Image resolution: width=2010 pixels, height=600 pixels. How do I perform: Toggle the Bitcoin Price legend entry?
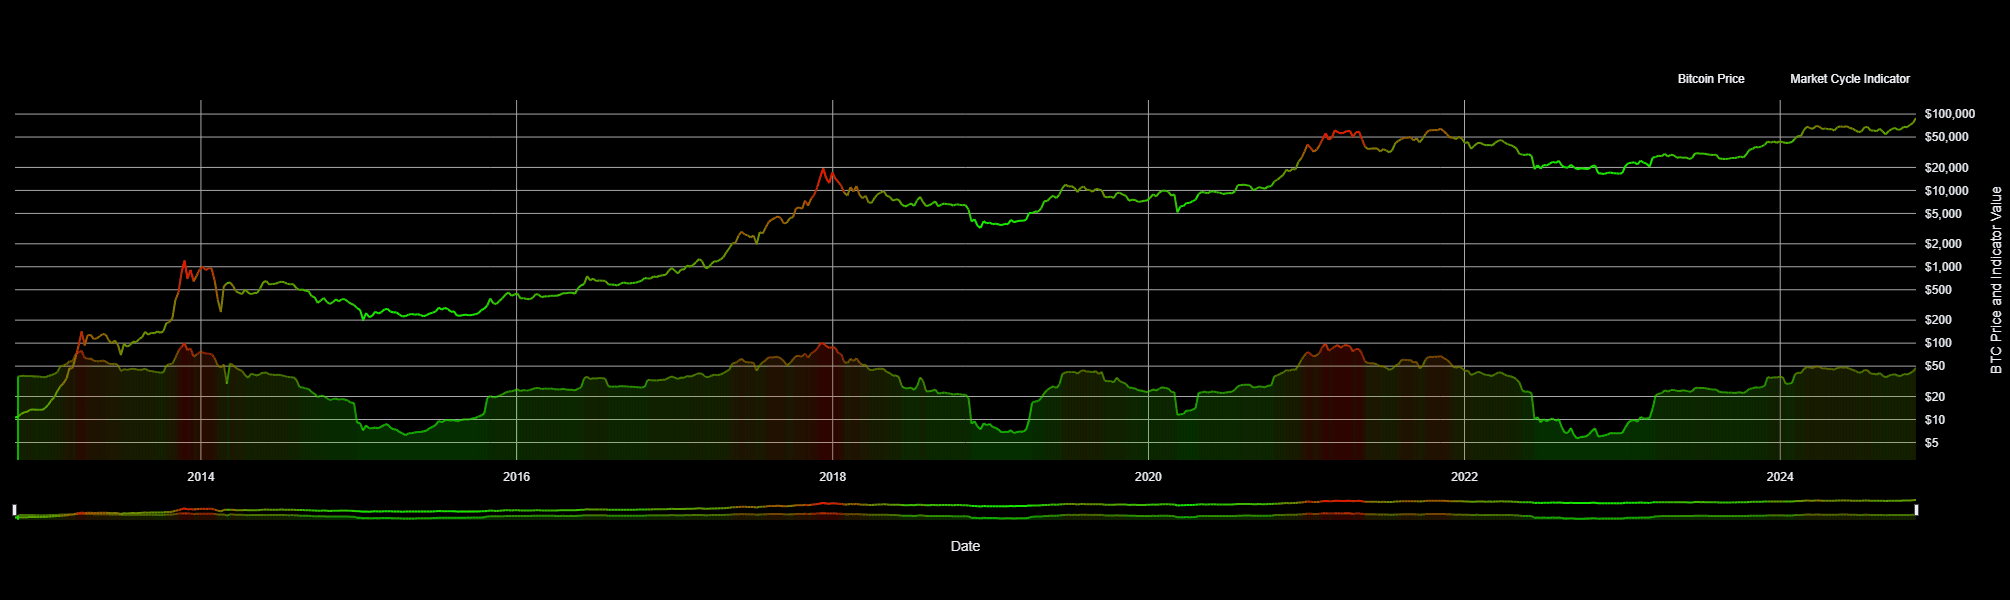pyautogui.click(x=1710, y=79)
